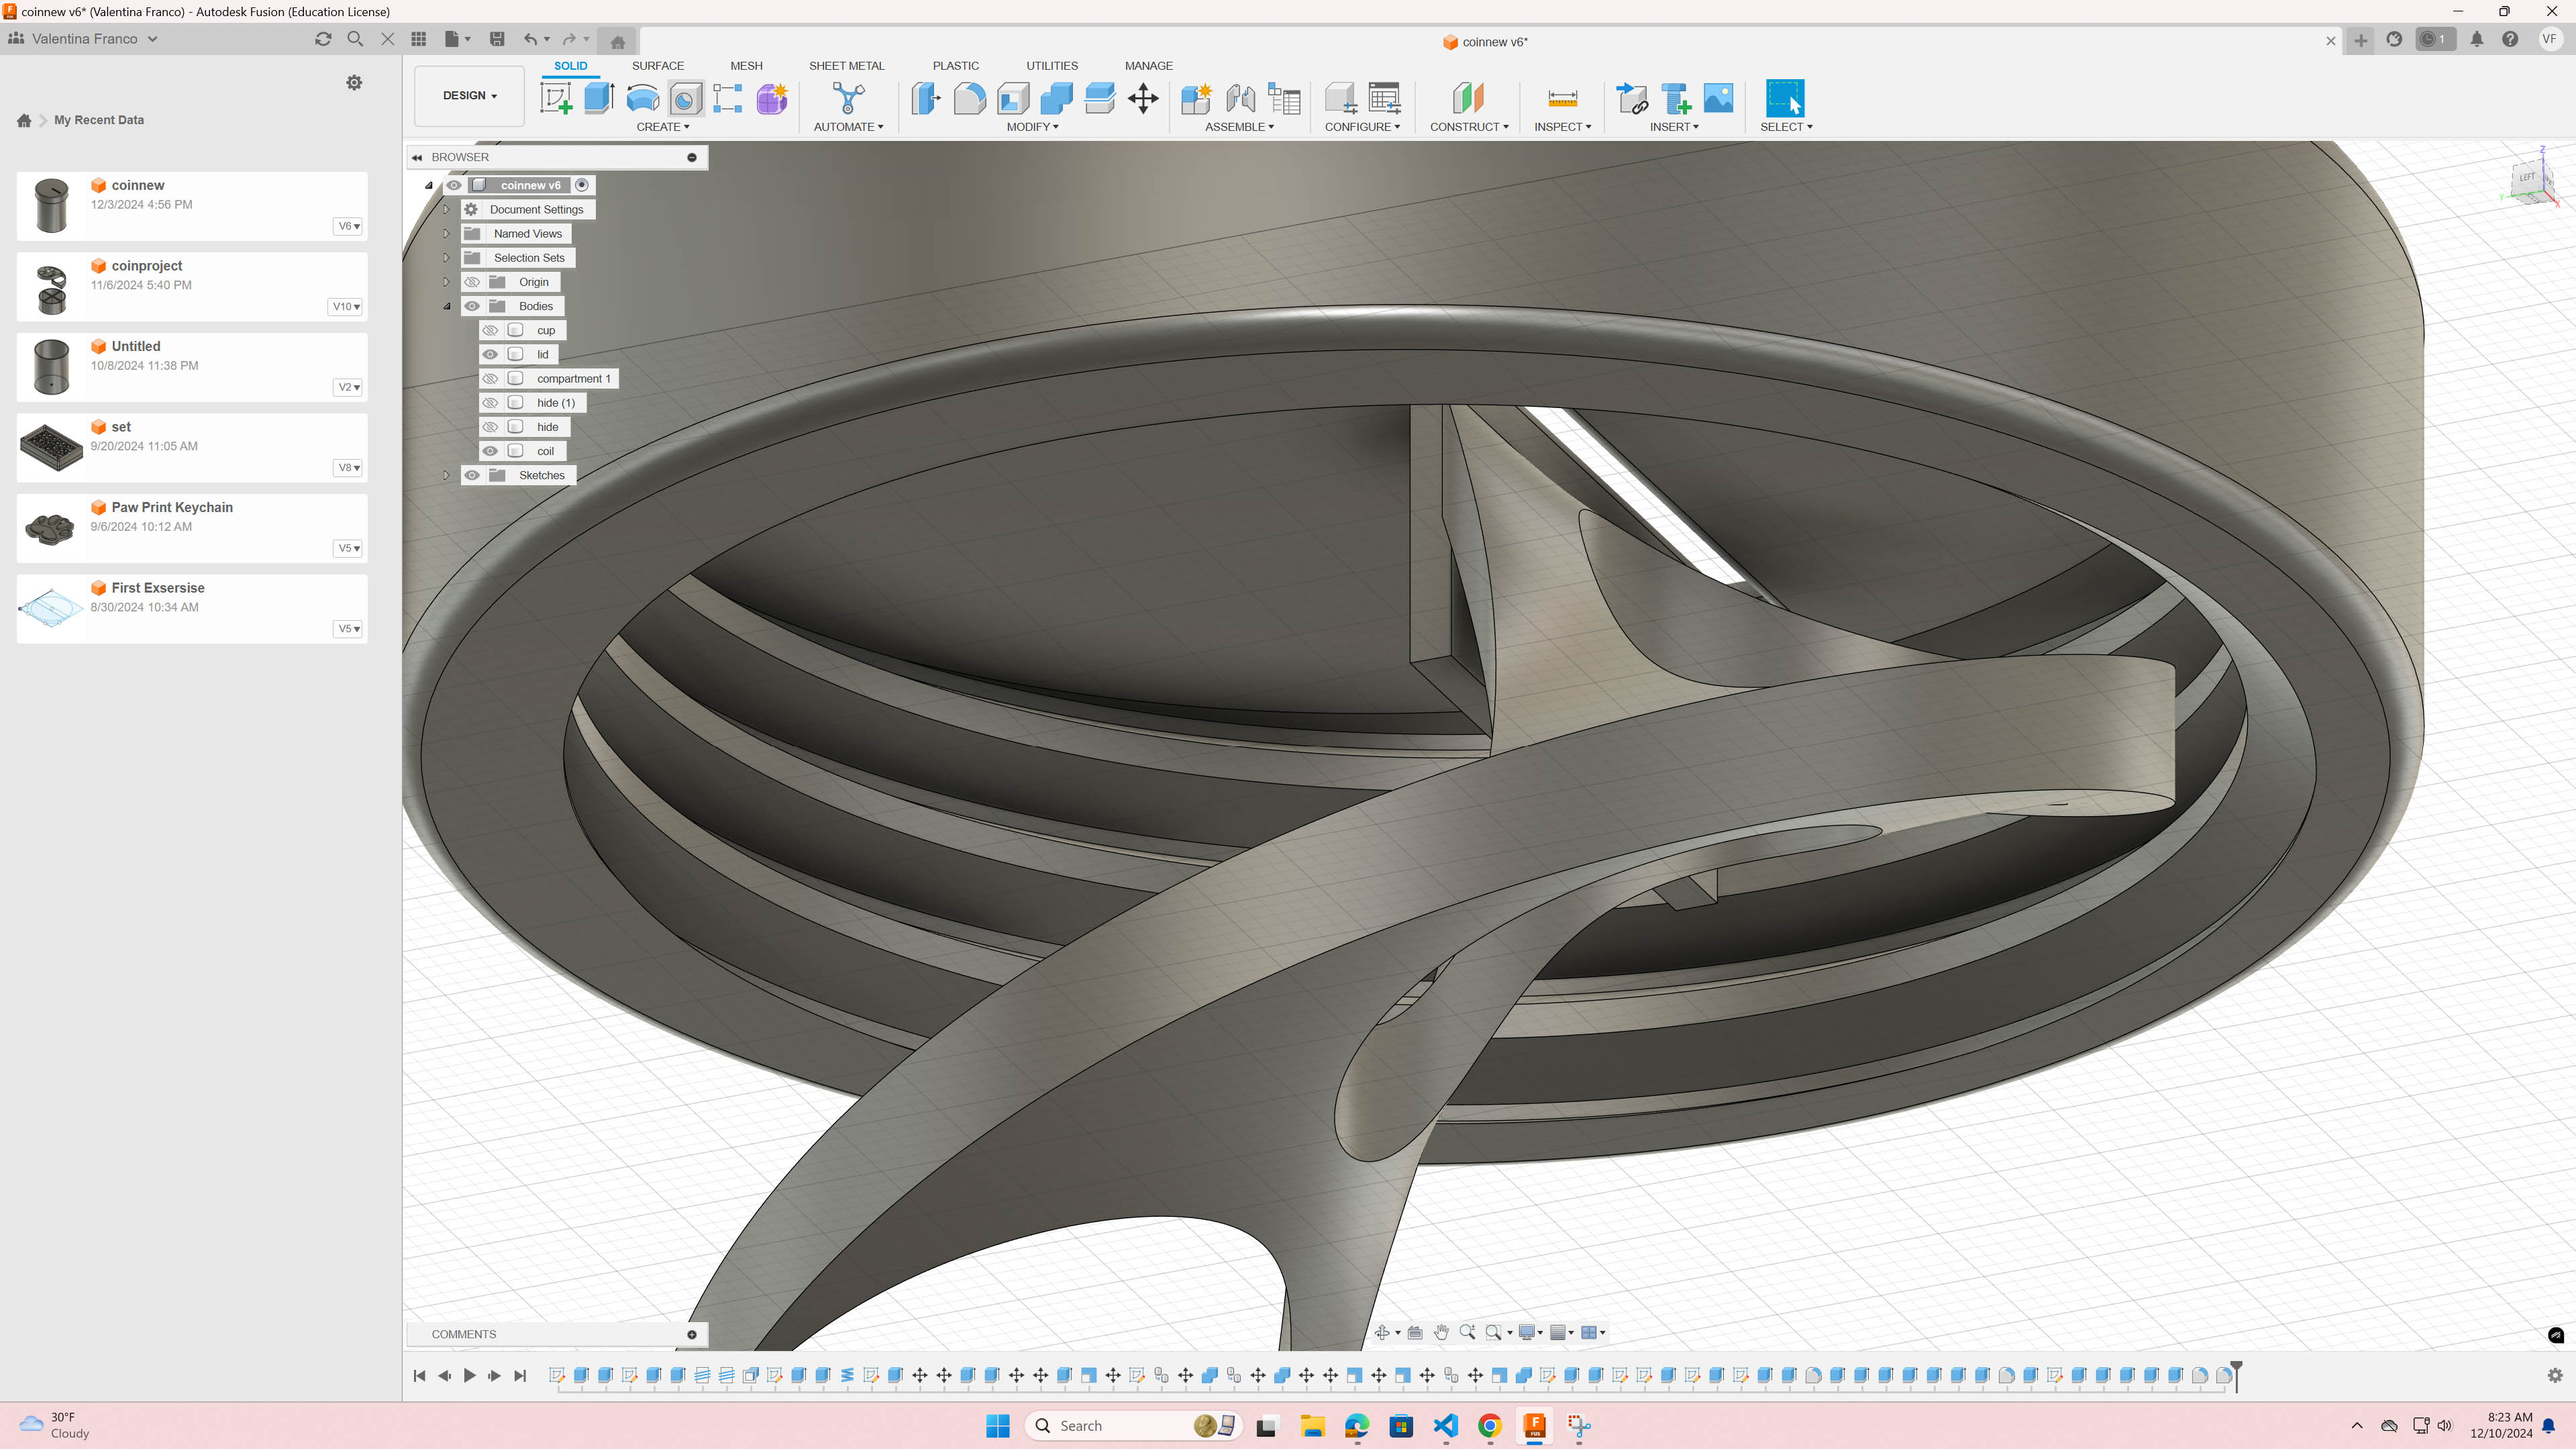Open the CONSTRUCT menu

1468,127
